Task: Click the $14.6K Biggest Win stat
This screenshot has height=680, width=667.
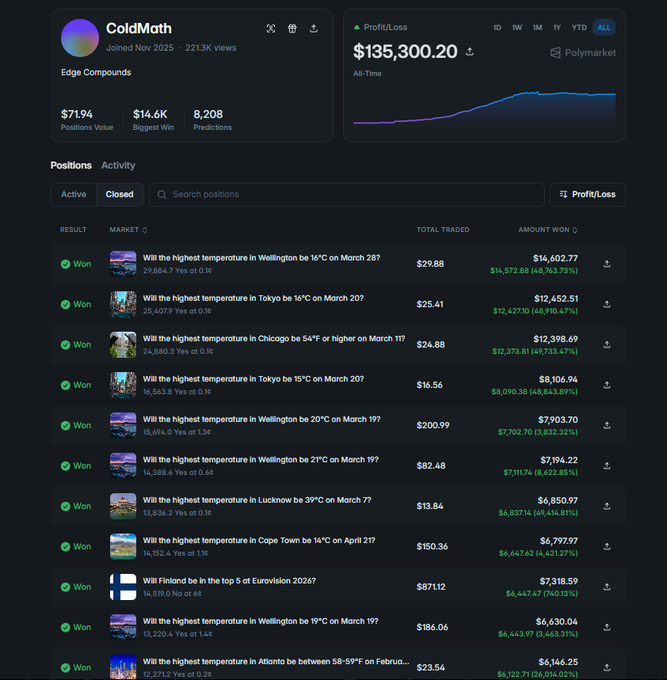Action: pyautogui.click(x=153, y=120)
